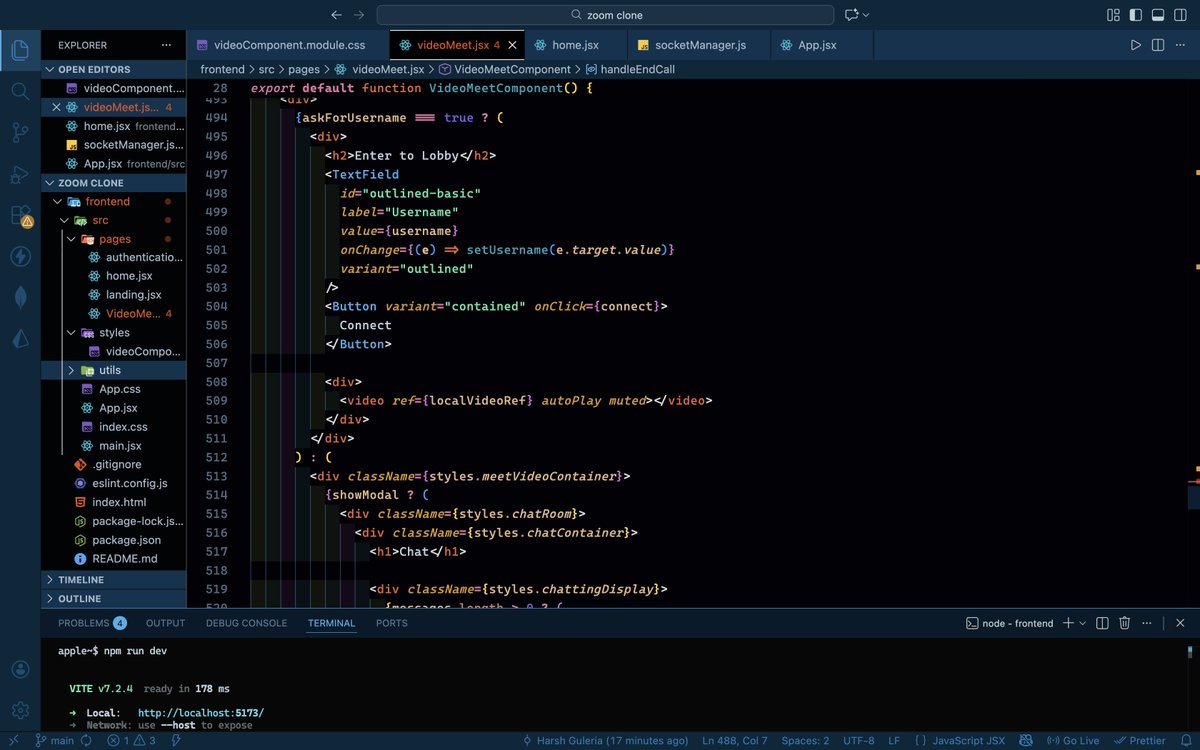Open the Search view in activity bar
The height and width of the screenshot is (750, 1200).
tap(20, 91)
